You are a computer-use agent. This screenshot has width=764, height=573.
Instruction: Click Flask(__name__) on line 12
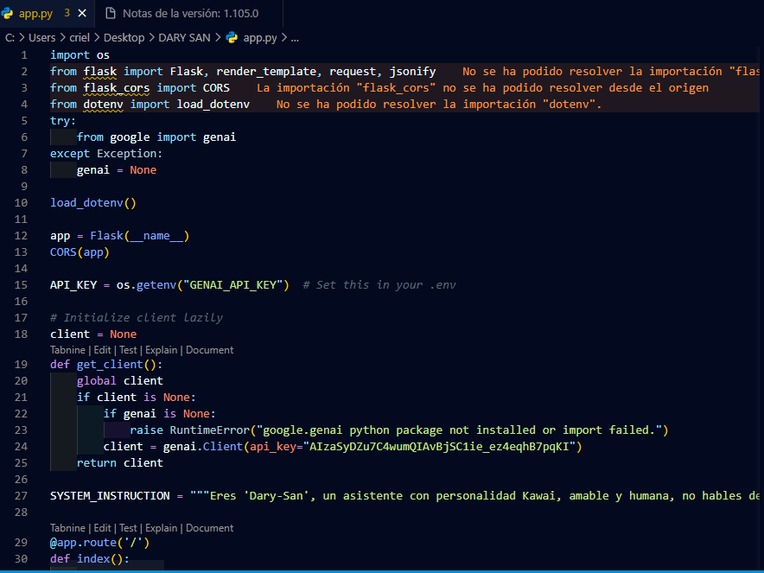139,236
